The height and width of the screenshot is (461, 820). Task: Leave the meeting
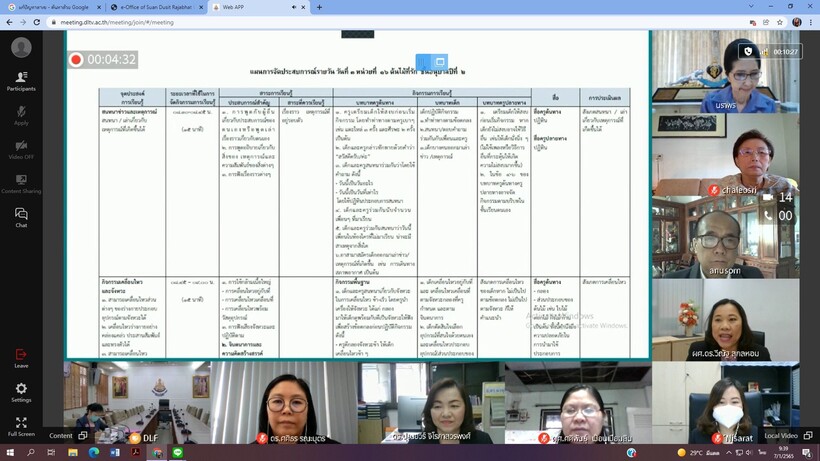[x=21, y=358]
